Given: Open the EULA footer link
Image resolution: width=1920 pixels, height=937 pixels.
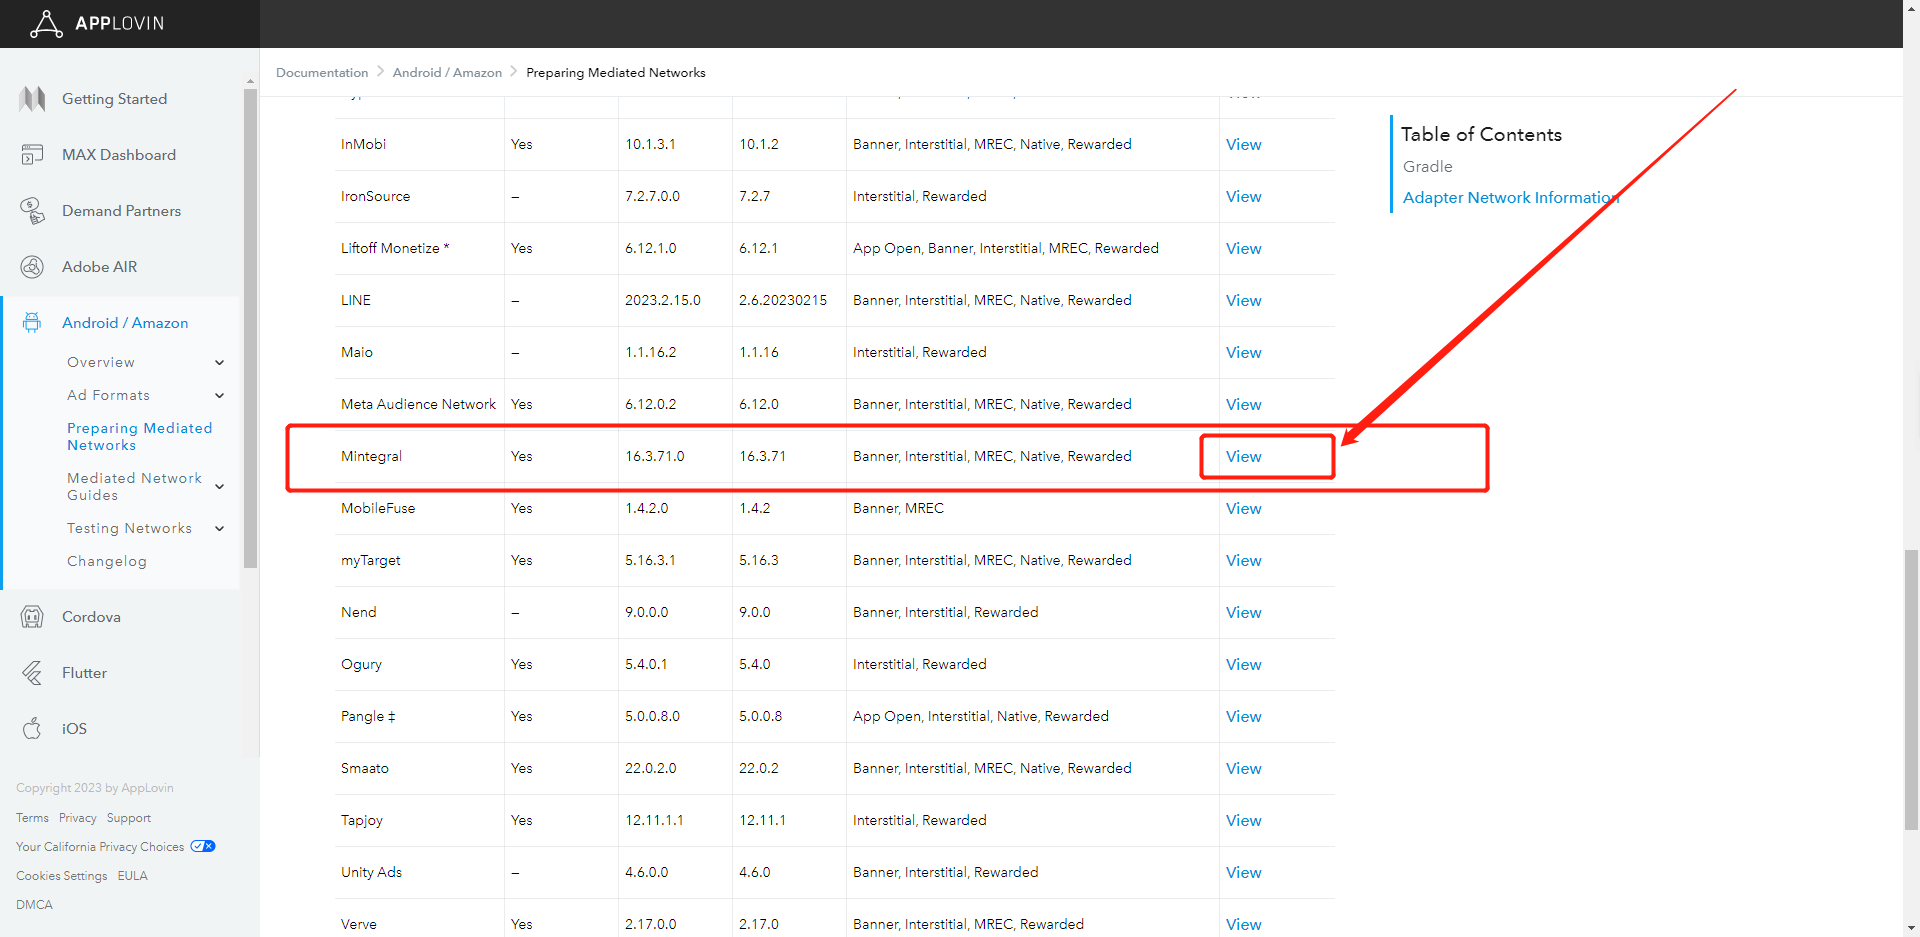Looking at the screenshot, I should [x=133, y=876].
